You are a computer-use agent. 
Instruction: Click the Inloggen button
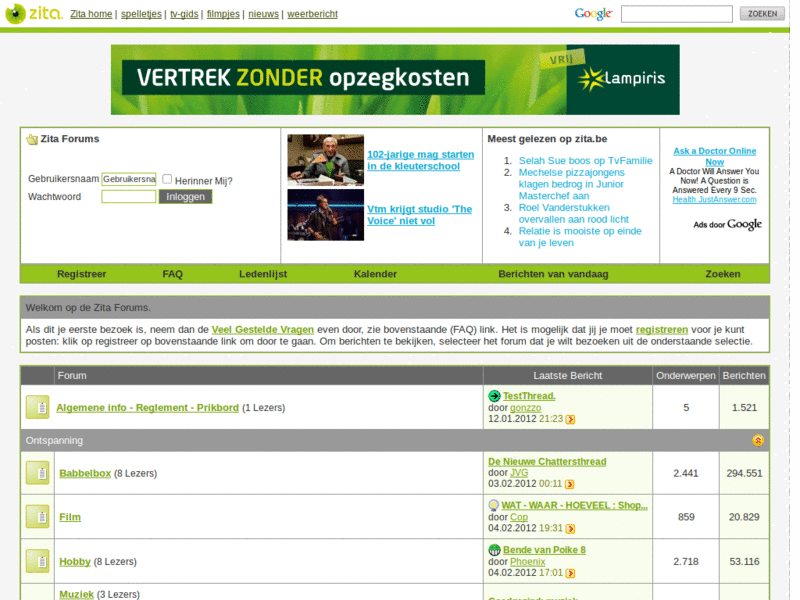click(x=185, y=196)
